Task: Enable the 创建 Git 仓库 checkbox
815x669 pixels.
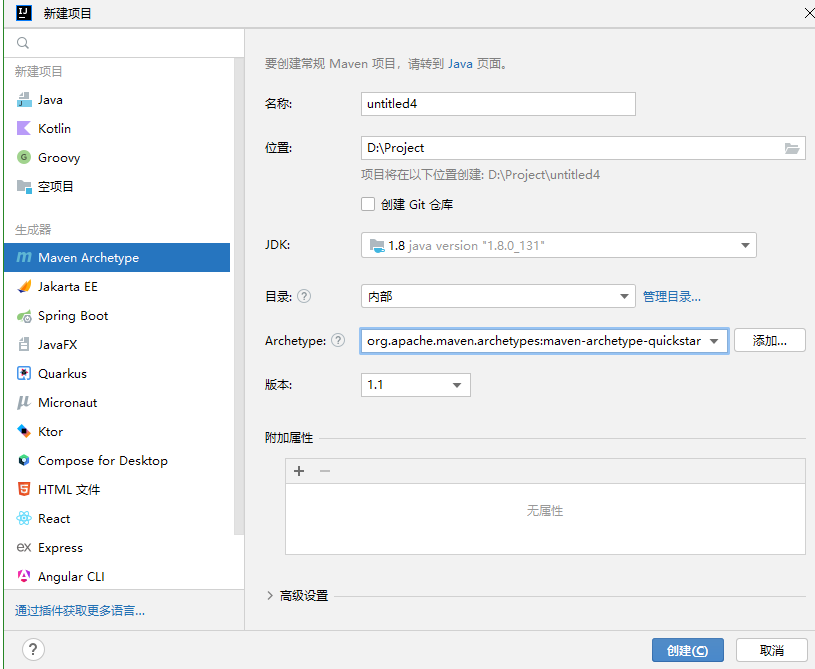Action: pyautogui.click(x=368, y=204)
